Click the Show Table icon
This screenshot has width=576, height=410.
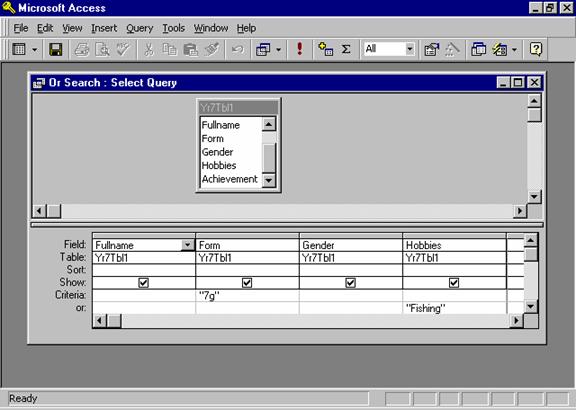pyautogui.click(x=325, y=49)
